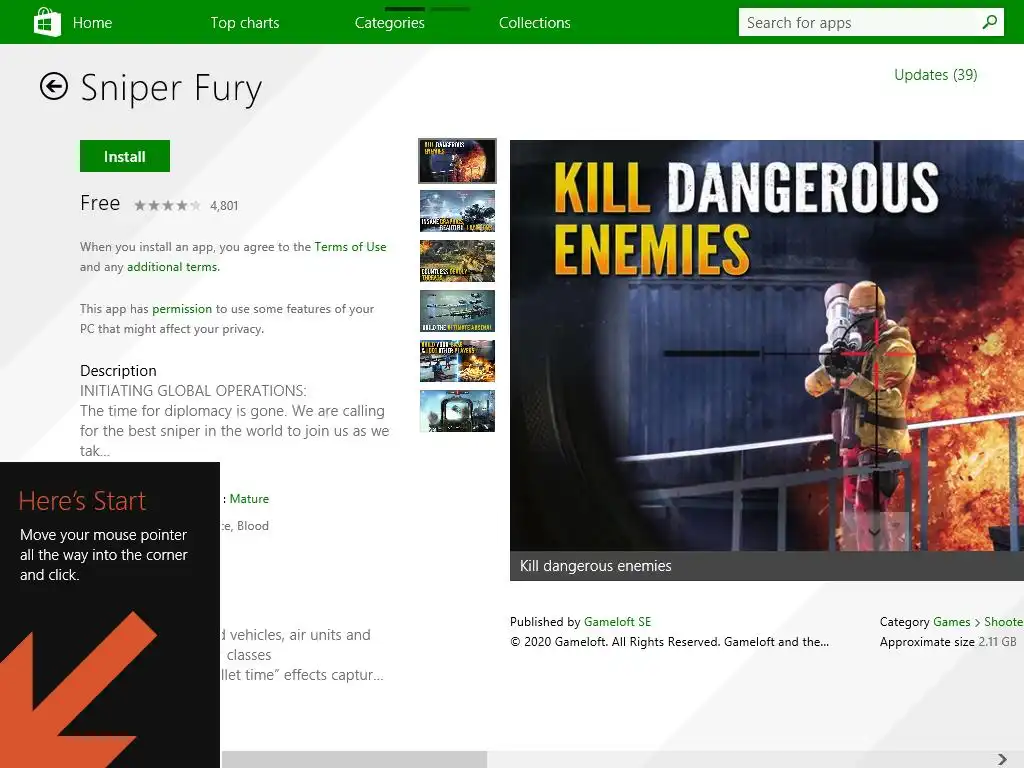Select the Countless Deadly Threats thumbnail
The image size is (1024, 768).
457,261
